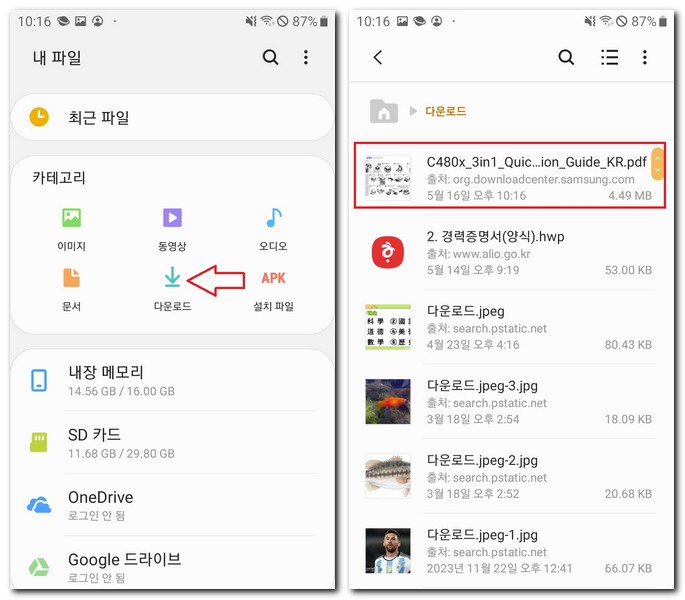Switch list view mode in 다운로드 screen
Image resolution: width=685 pixels, height=600 pixels.
[609, 57]
